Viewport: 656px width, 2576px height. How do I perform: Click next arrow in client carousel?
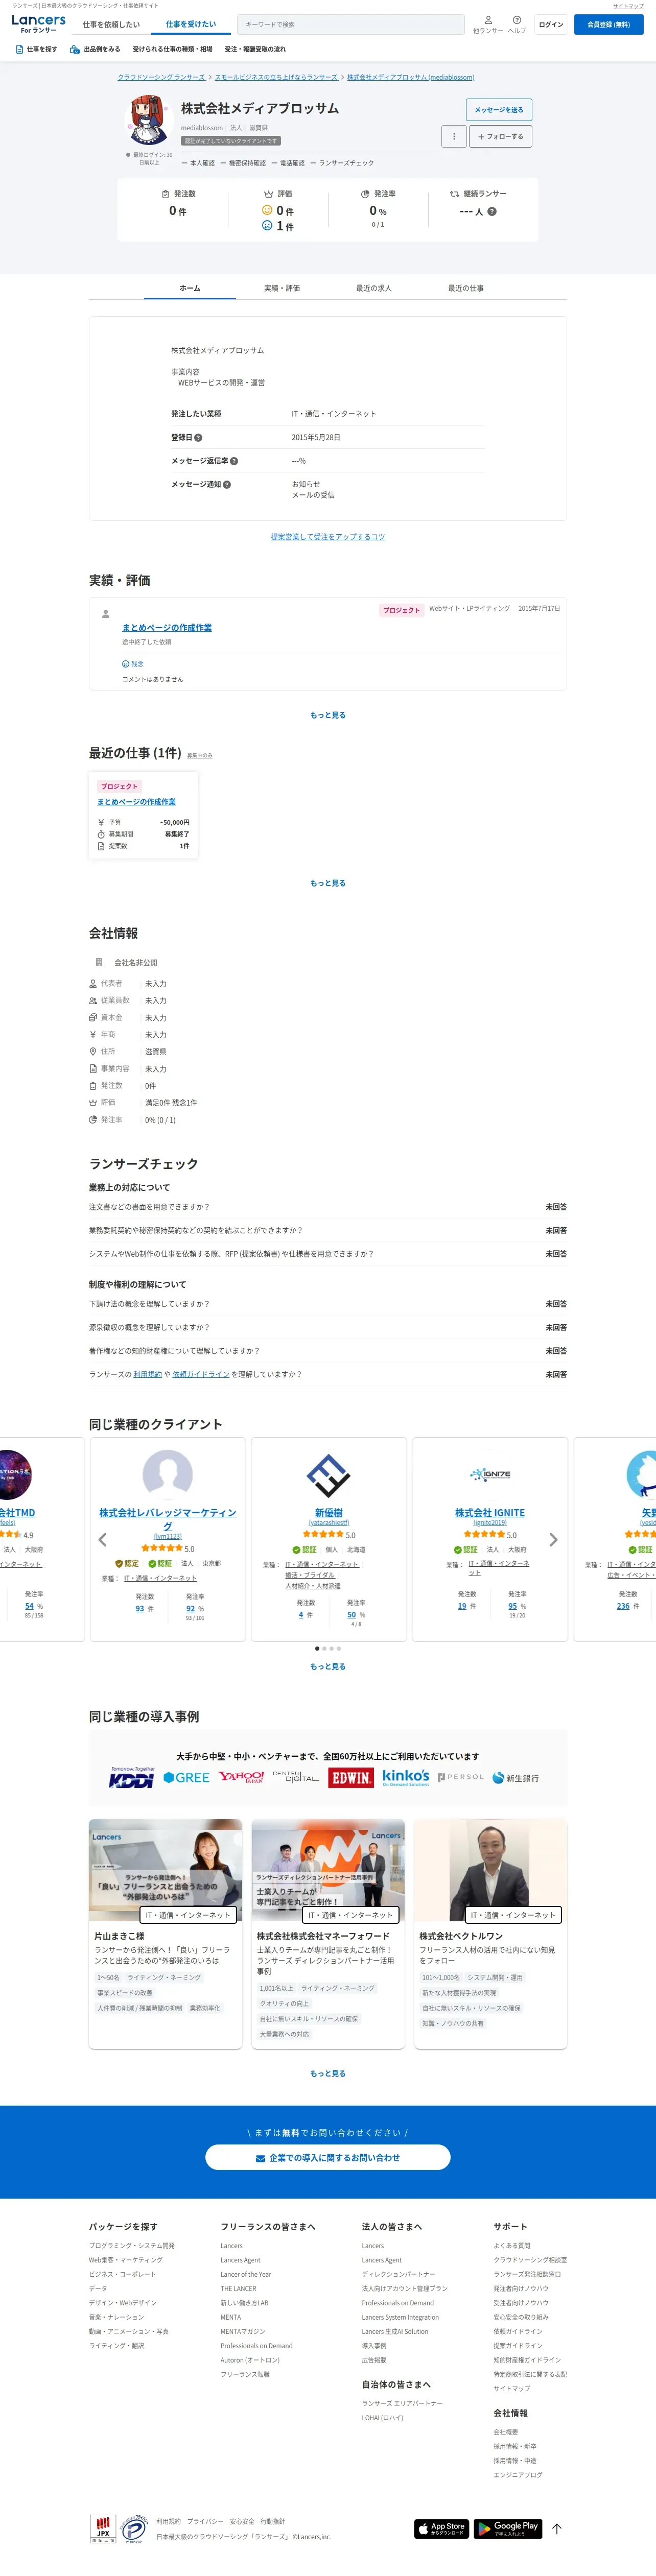click(553, 1540)
